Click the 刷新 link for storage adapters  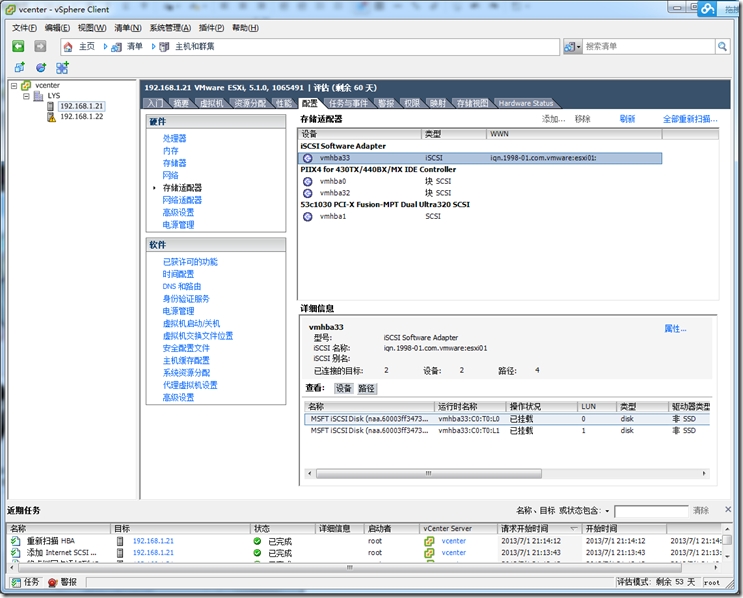click(x=627, y=119)
